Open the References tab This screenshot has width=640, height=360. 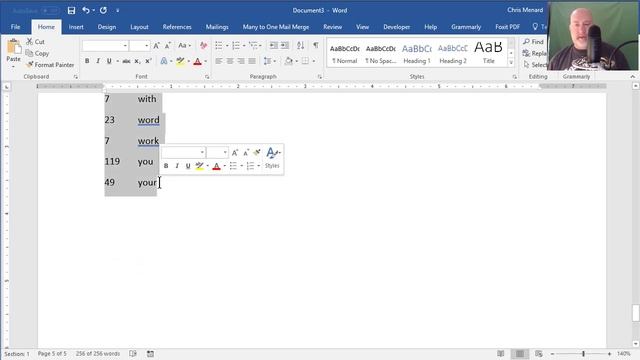click(177, 27)
